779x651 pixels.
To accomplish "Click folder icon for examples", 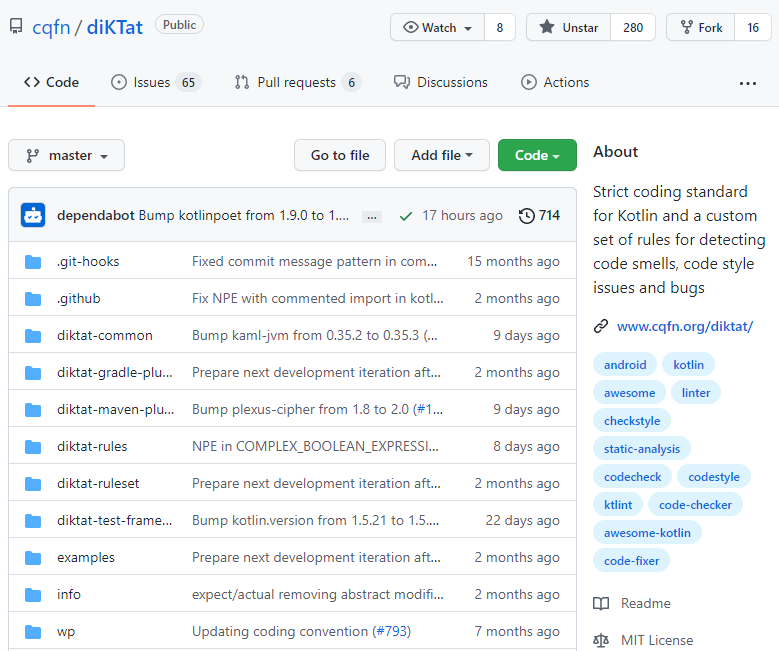I will click(x=33, y=558).
